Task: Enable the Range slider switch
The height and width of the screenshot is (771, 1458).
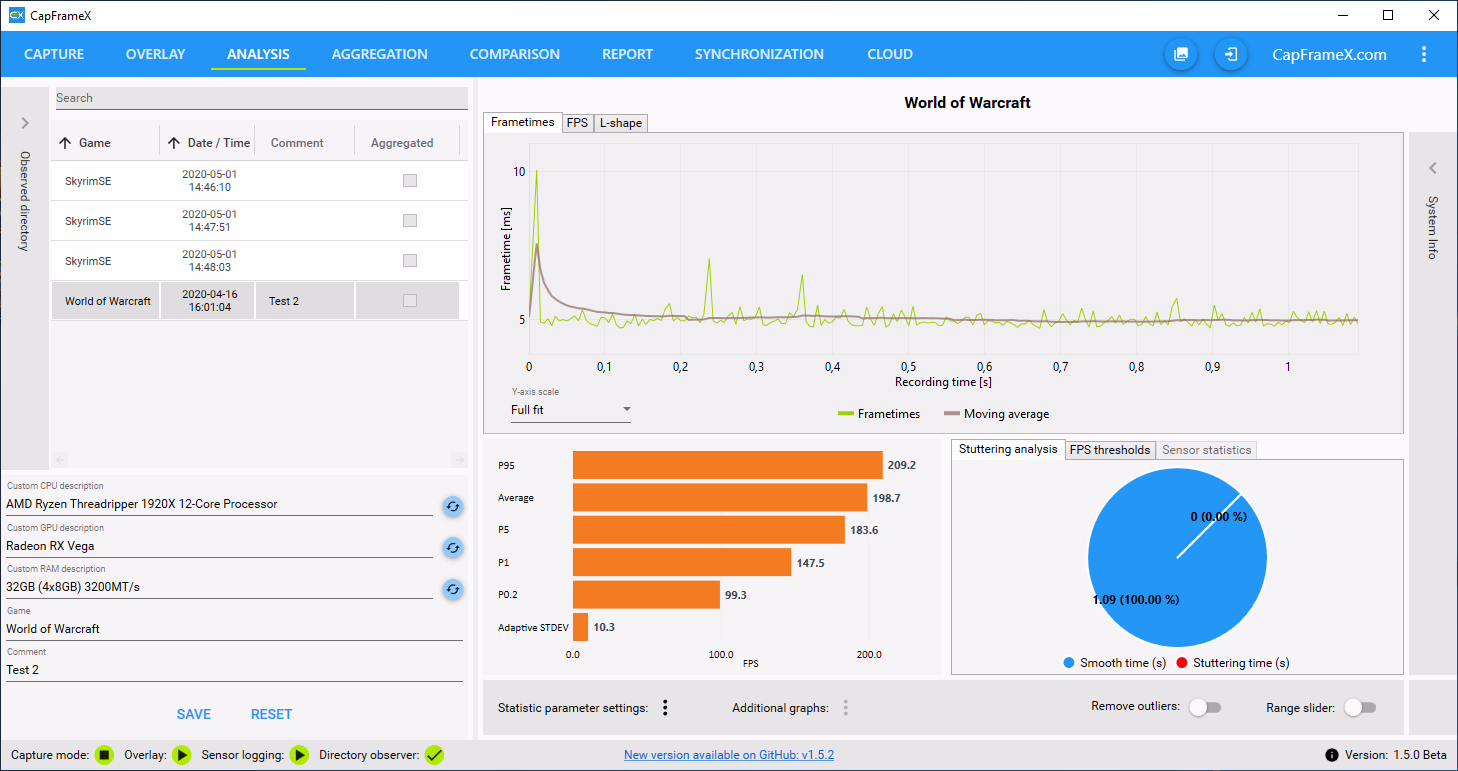Action: [x=1360, y=708]
